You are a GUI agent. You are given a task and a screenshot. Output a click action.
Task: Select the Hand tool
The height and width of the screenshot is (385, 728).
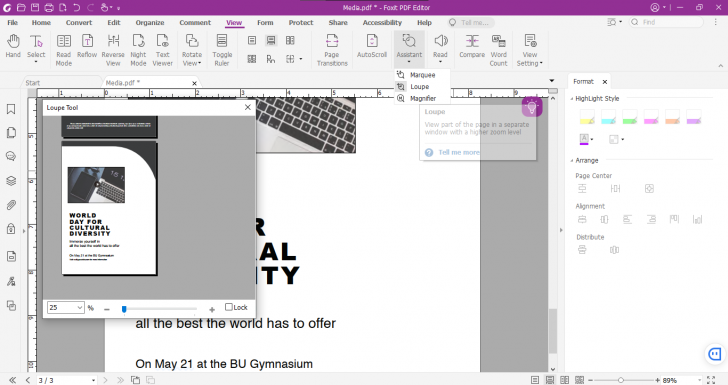point(13,46)
